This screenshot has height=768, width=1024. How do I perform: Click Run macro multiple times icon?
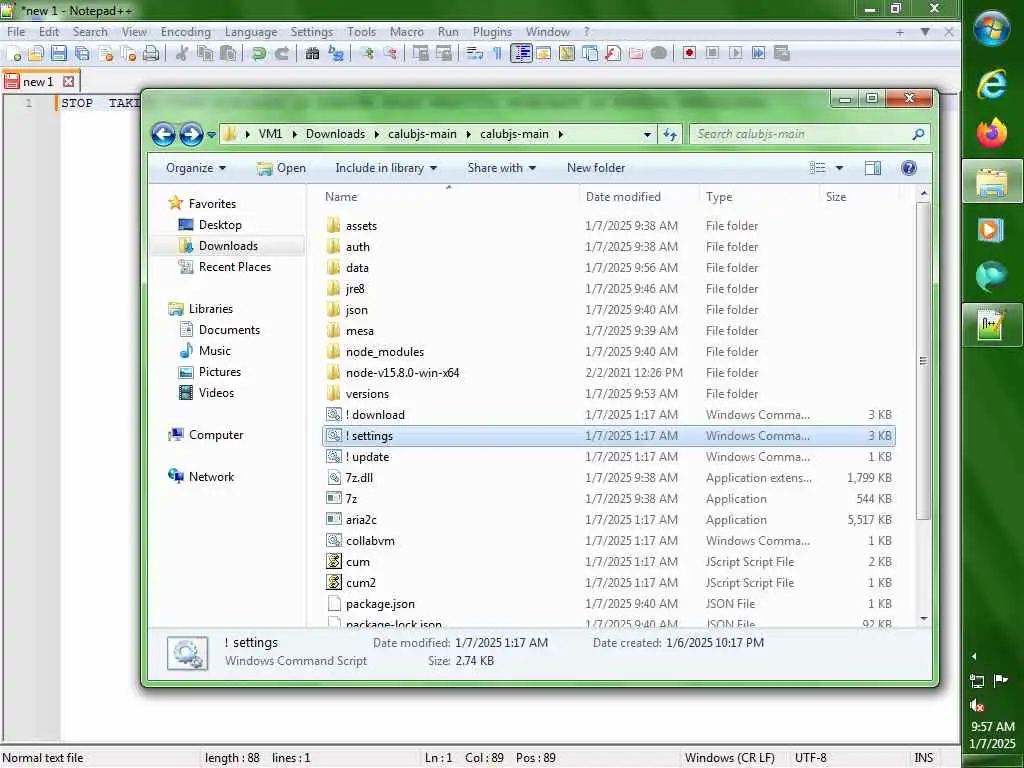[759, 54]
